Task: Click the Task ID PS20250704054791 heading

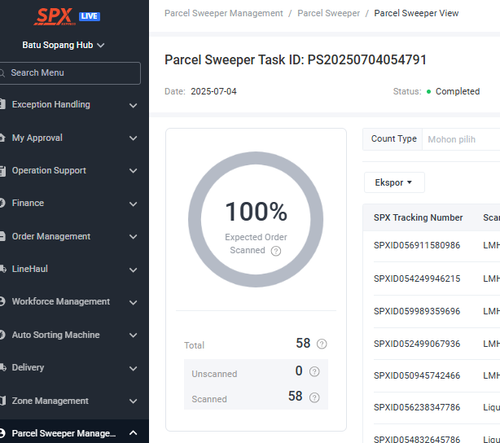Action: point(295,60)
